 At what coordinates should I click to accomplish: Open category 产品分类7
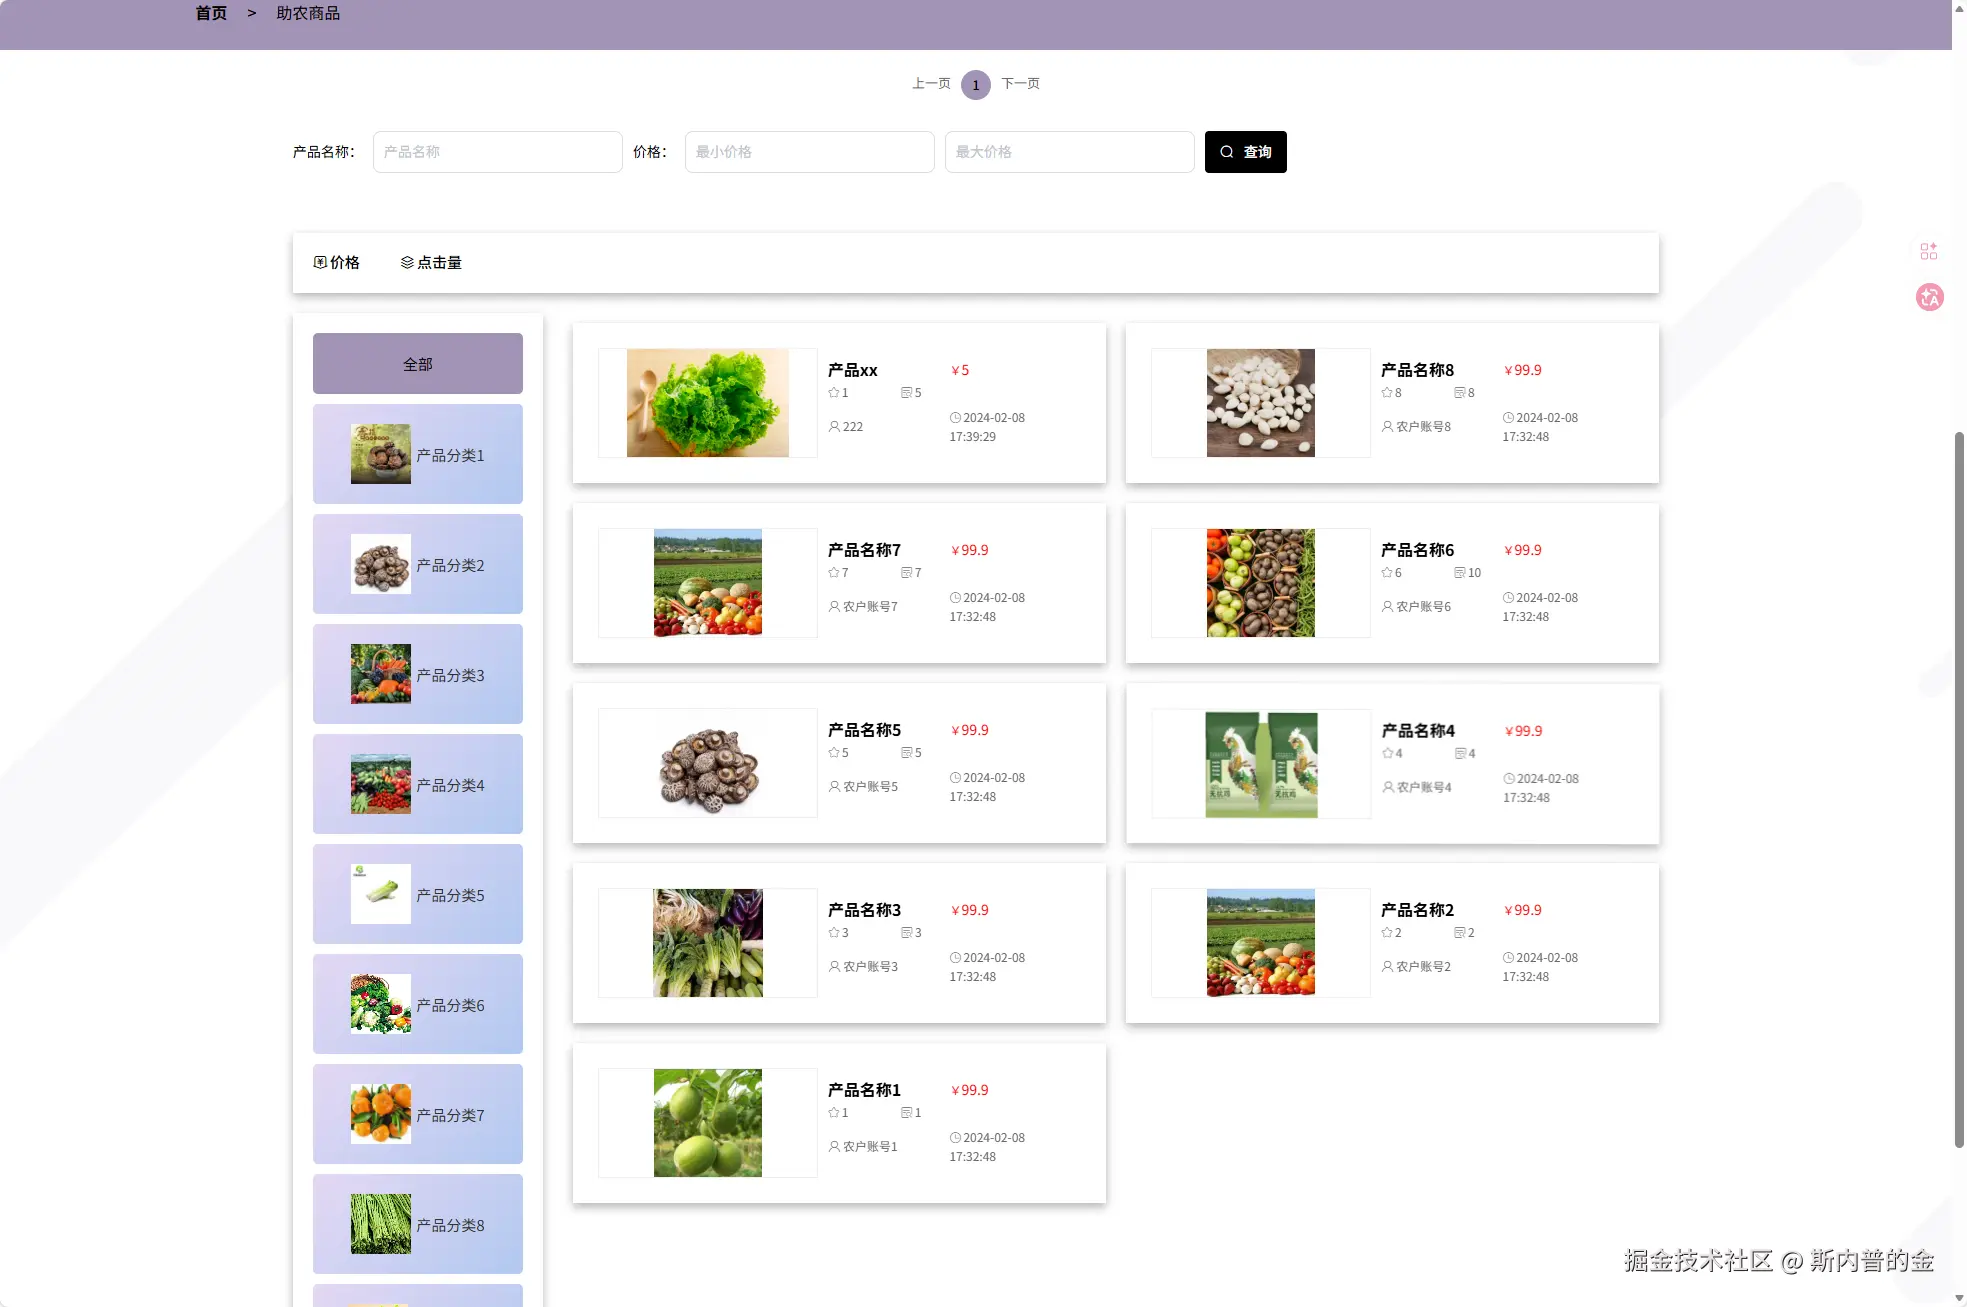(417, 1114)
